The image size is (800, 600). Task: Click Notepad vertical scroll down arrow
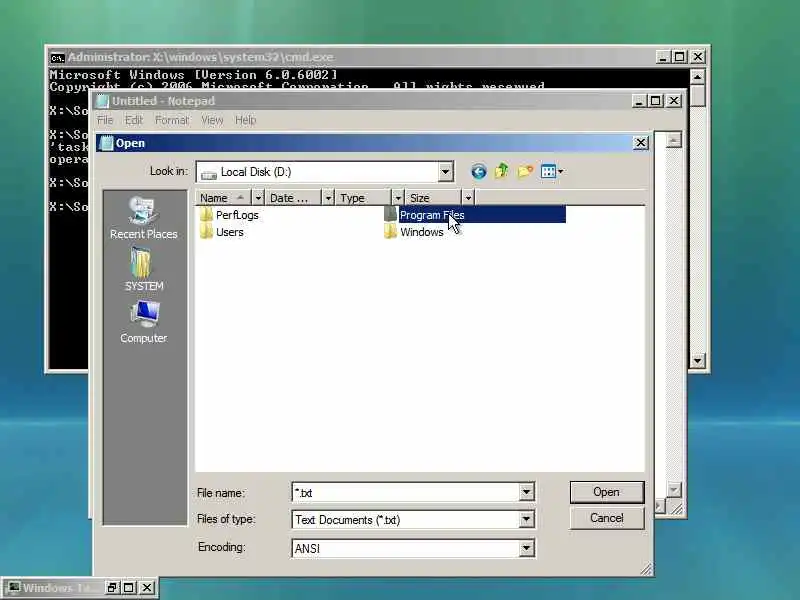673,490
